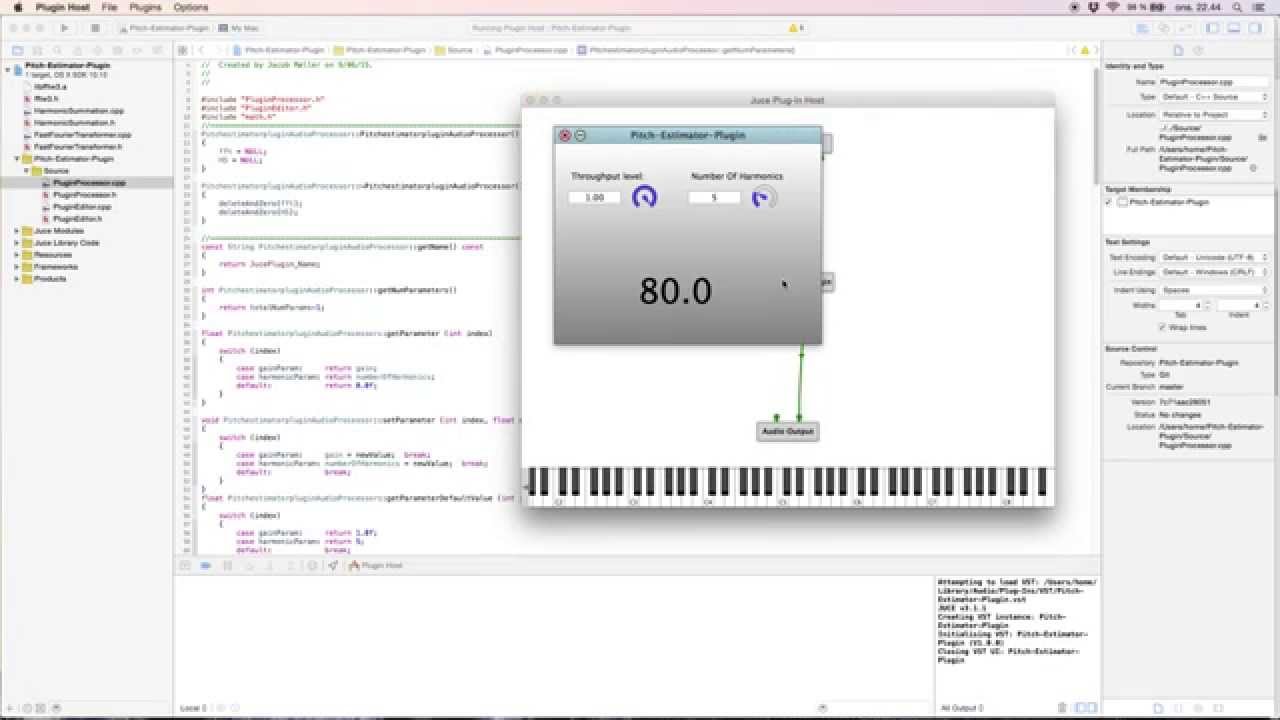Viewport: 1280px width, 720px height.
Task: Click the Xcode Stop button
Action: (95, 28)
